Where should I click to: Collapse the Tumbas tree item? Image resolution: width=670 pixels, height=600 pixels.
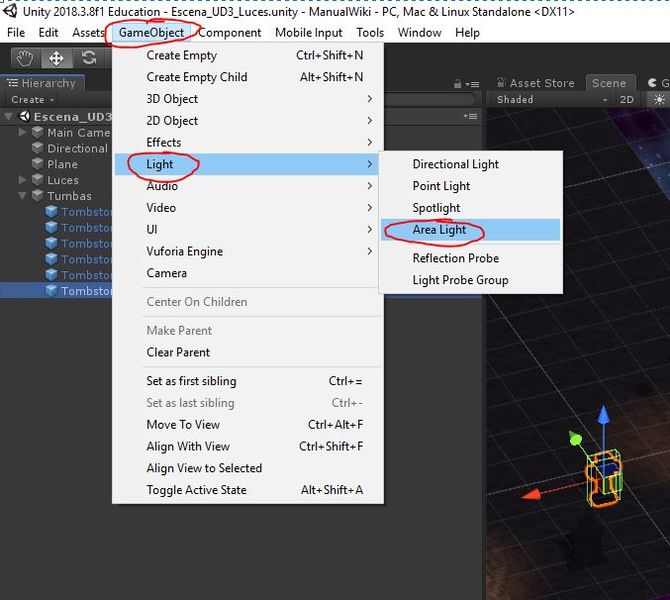(22, 196)
